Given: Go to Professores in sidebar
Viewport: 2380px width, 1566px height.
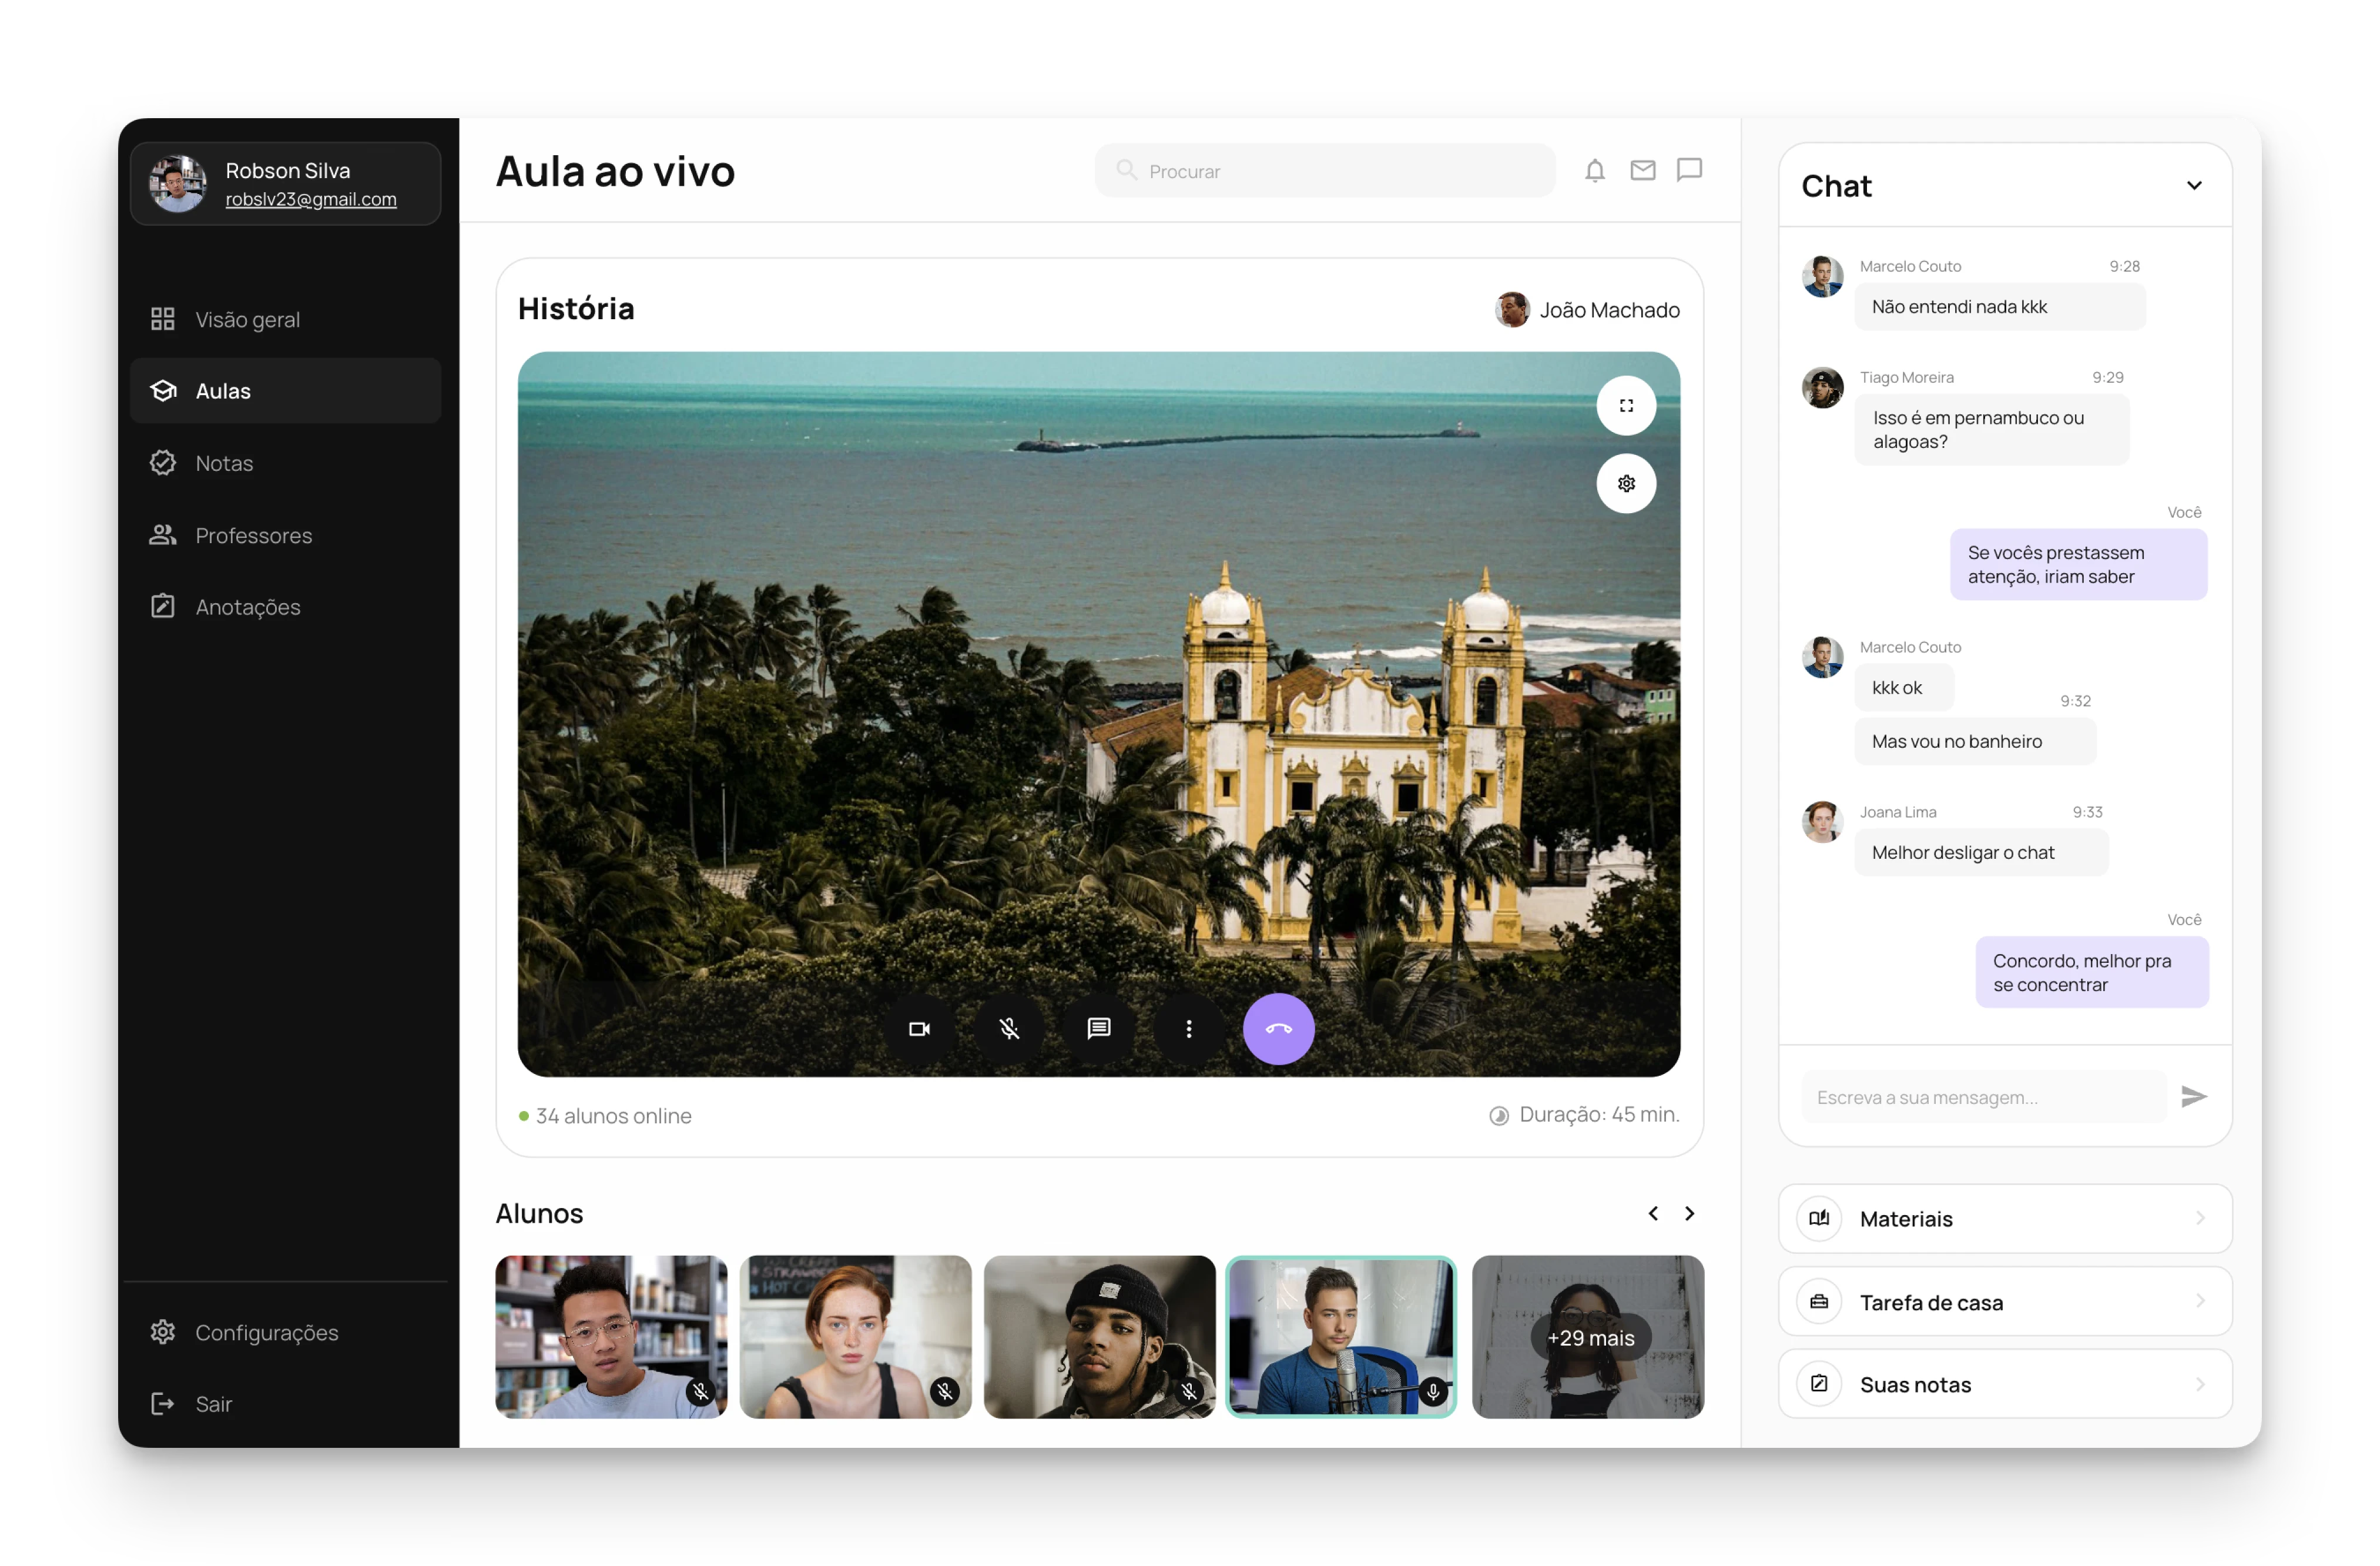Looking at the screenshot, I should click(253, 535).
